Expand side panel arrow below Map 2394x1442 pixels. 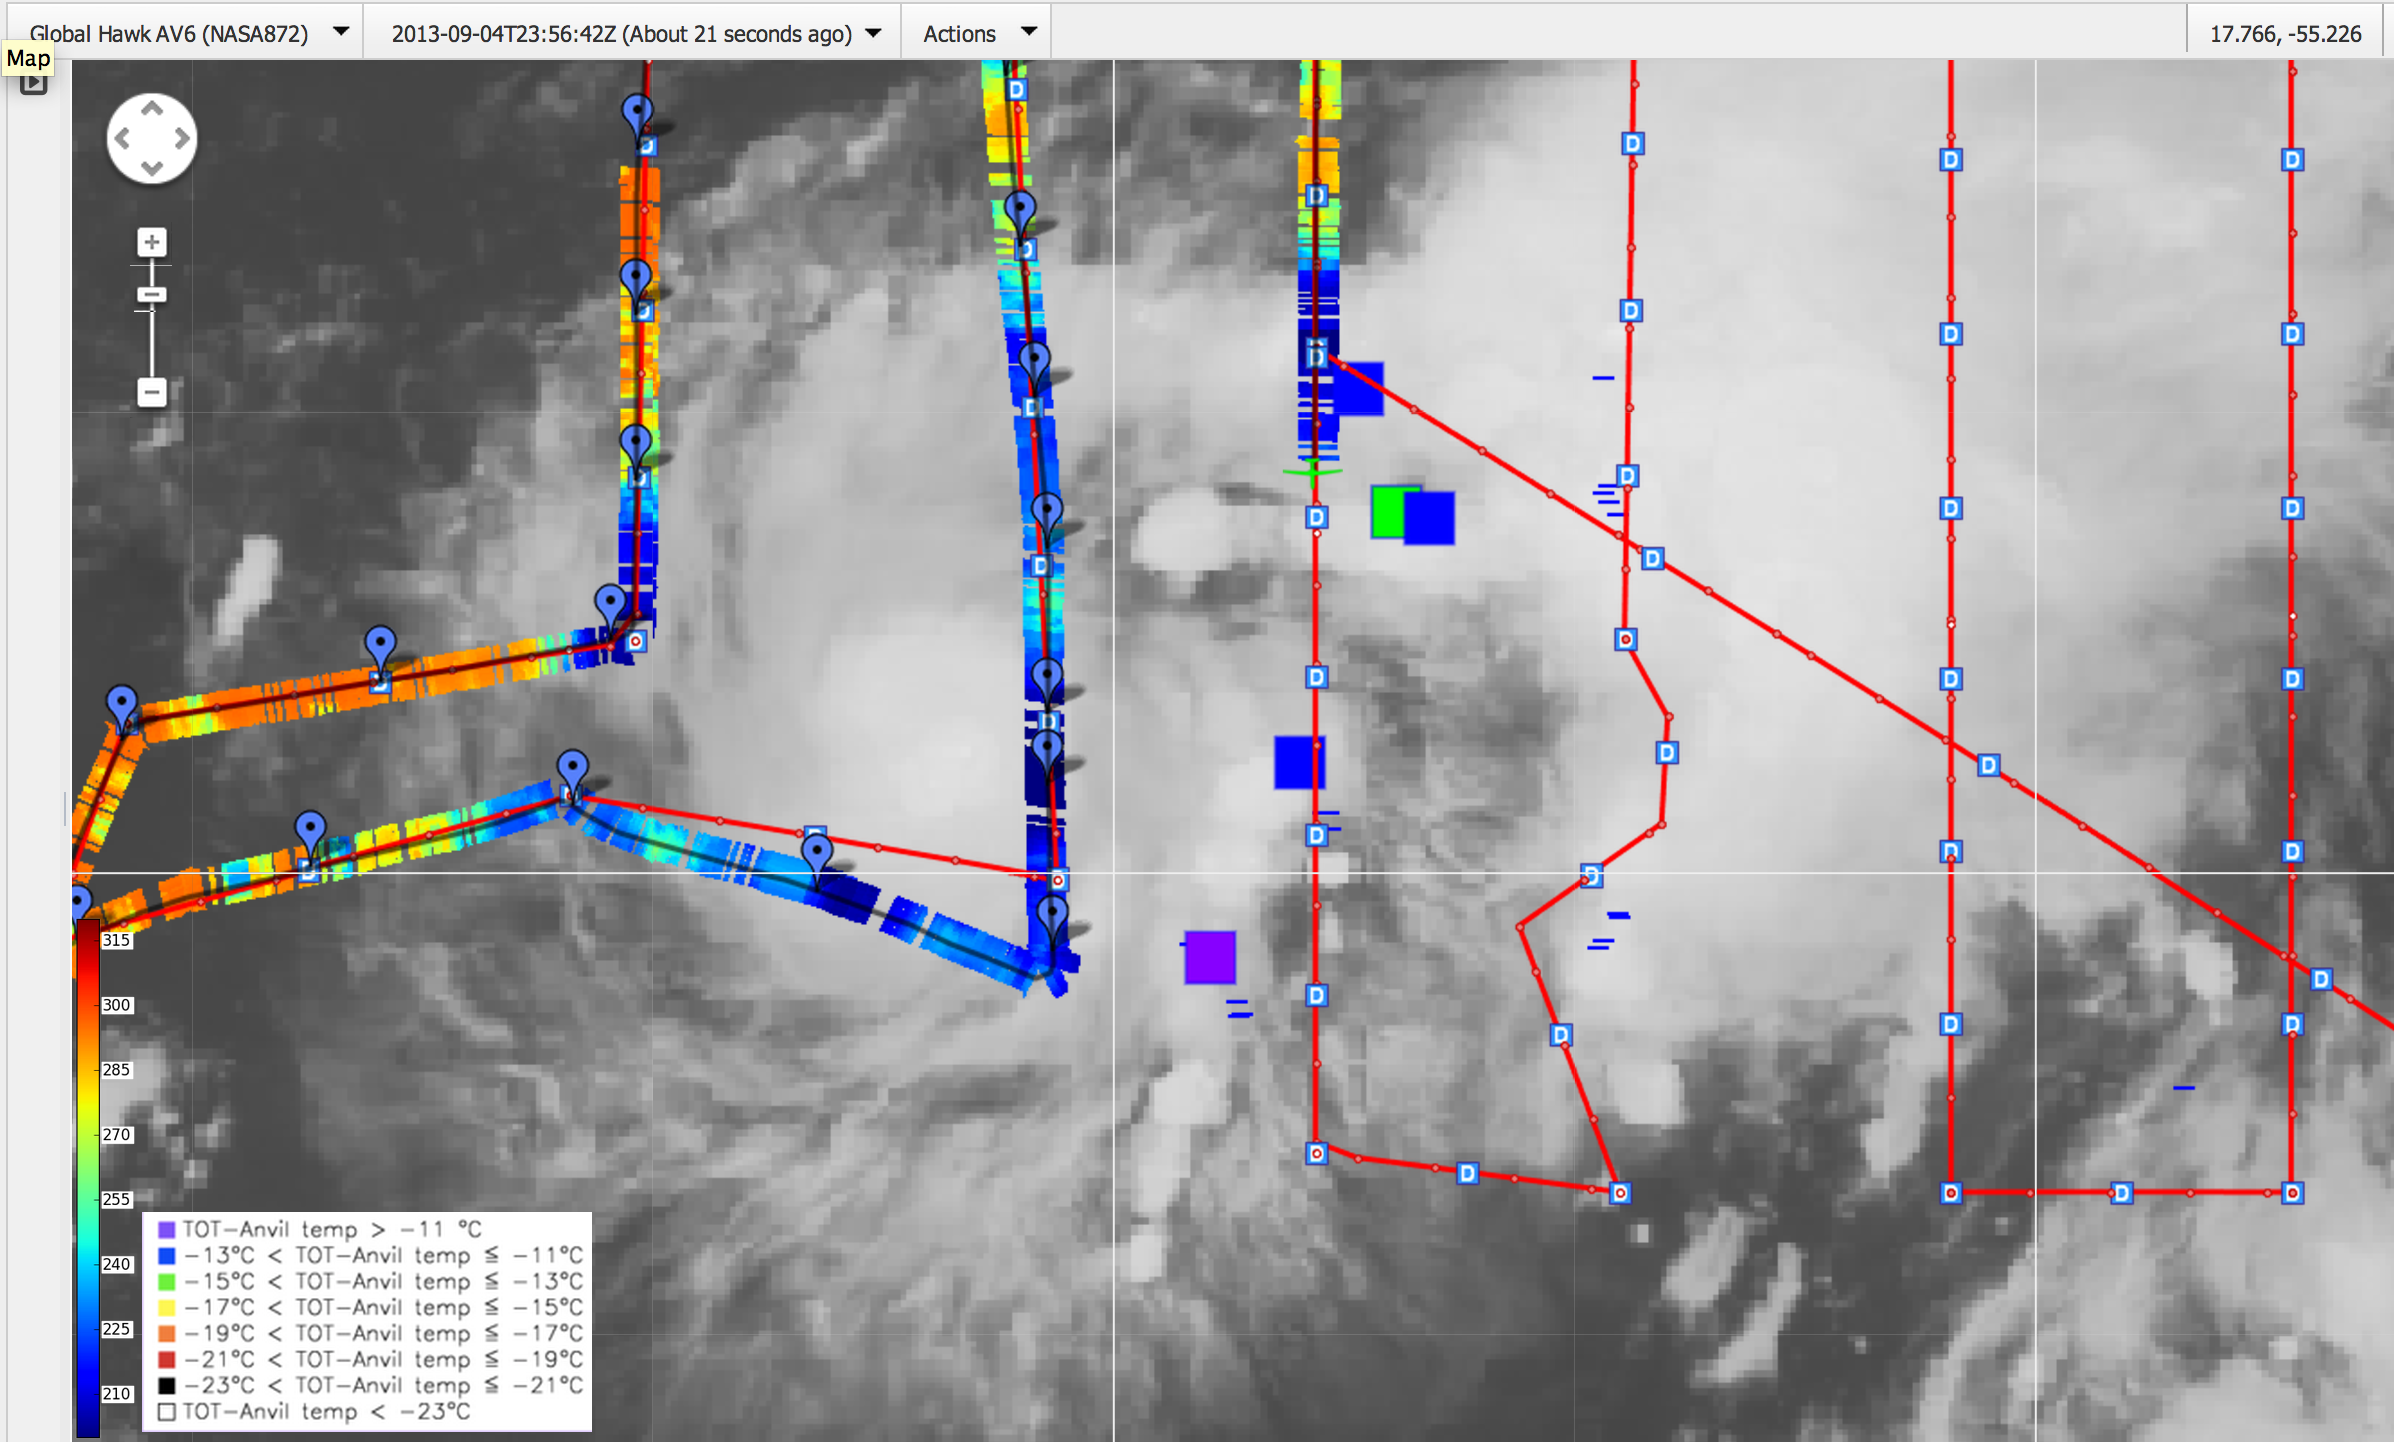coord(34,84)
